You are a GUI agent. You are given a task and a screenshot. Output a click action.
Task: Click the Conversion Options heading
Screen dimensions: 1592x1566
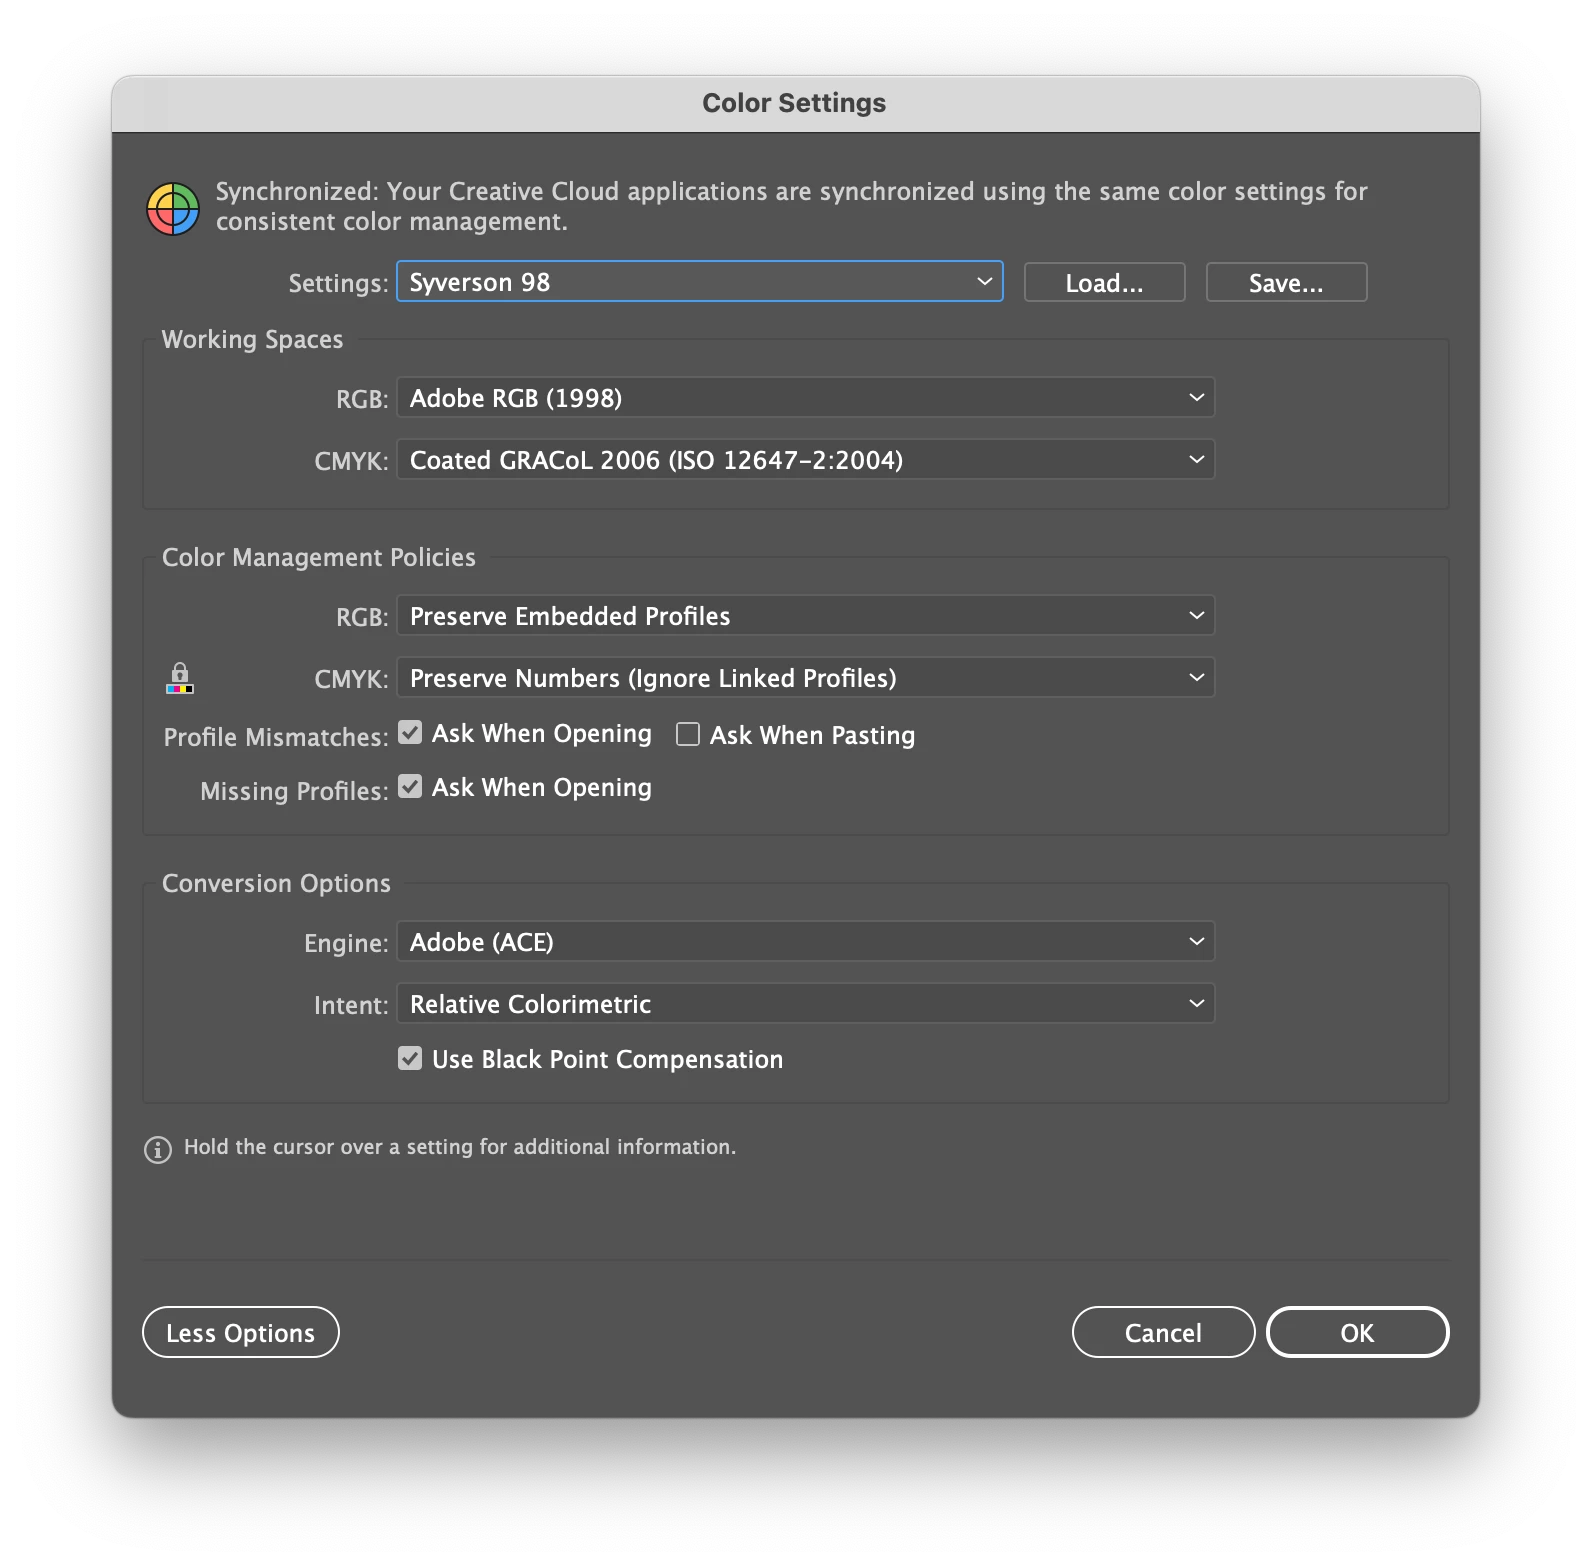(x=277, y=884)
